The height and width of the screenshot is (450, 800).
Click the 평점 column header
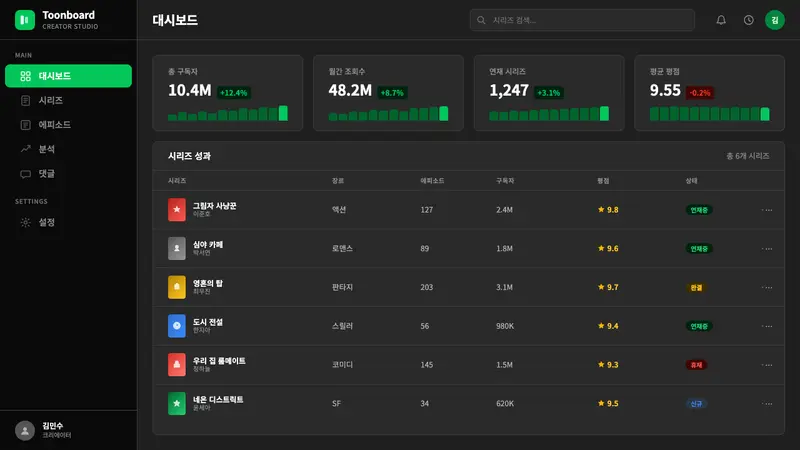(x=603, y=181)
